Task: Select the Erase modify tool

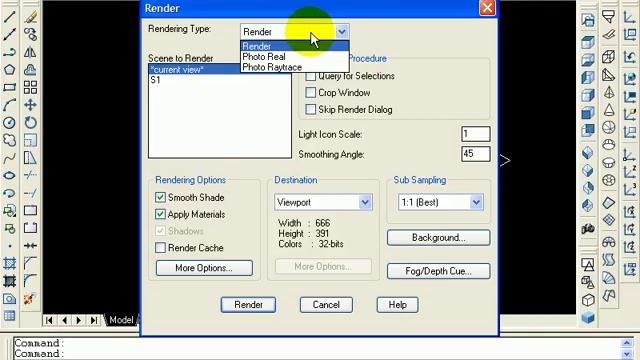Action: pyautogui.click(x=30, y=17)
